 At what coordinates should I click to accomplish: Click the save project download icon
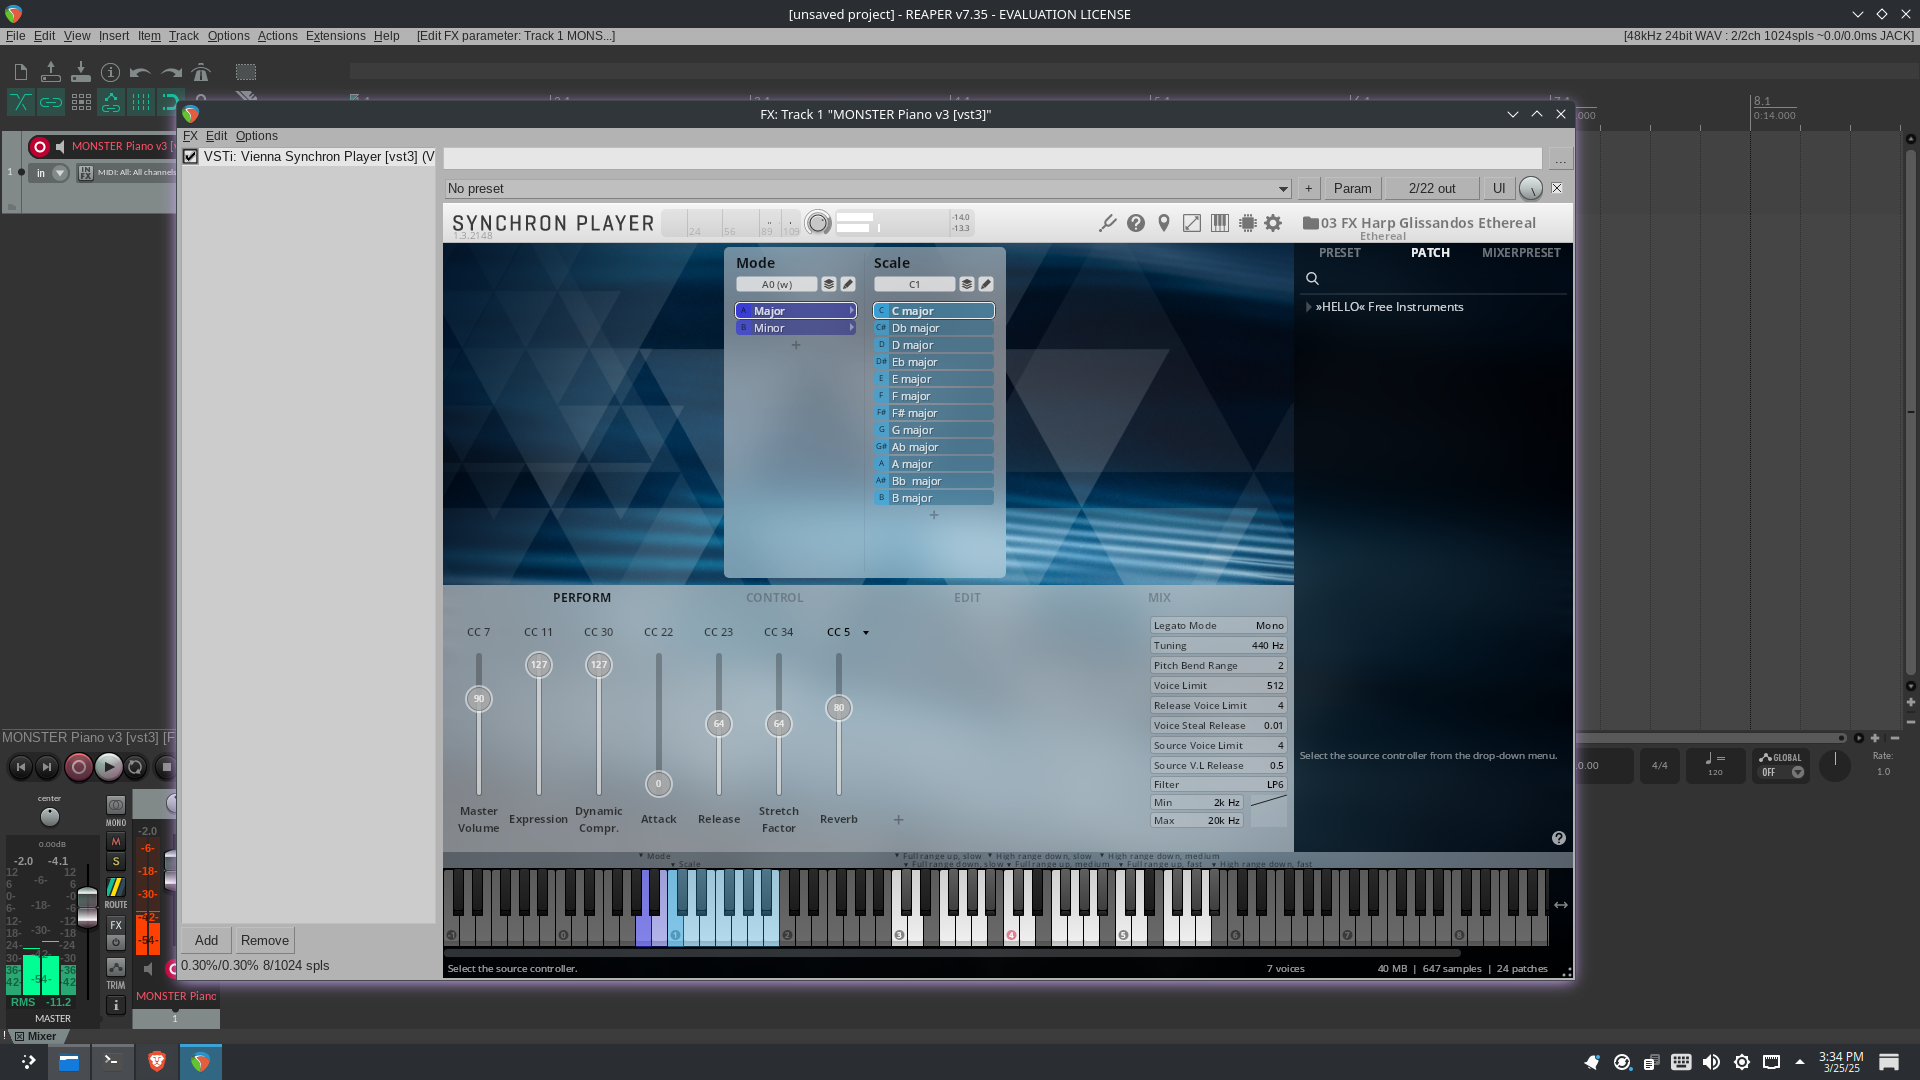tap(80, 72)
